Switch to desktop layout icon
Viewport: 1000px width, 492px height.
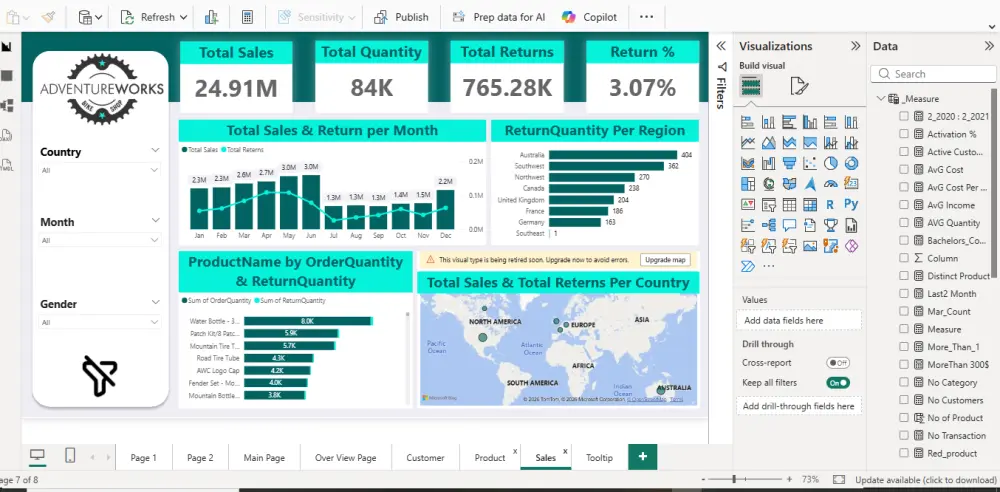pyautogui.click(x=38, y=455)
